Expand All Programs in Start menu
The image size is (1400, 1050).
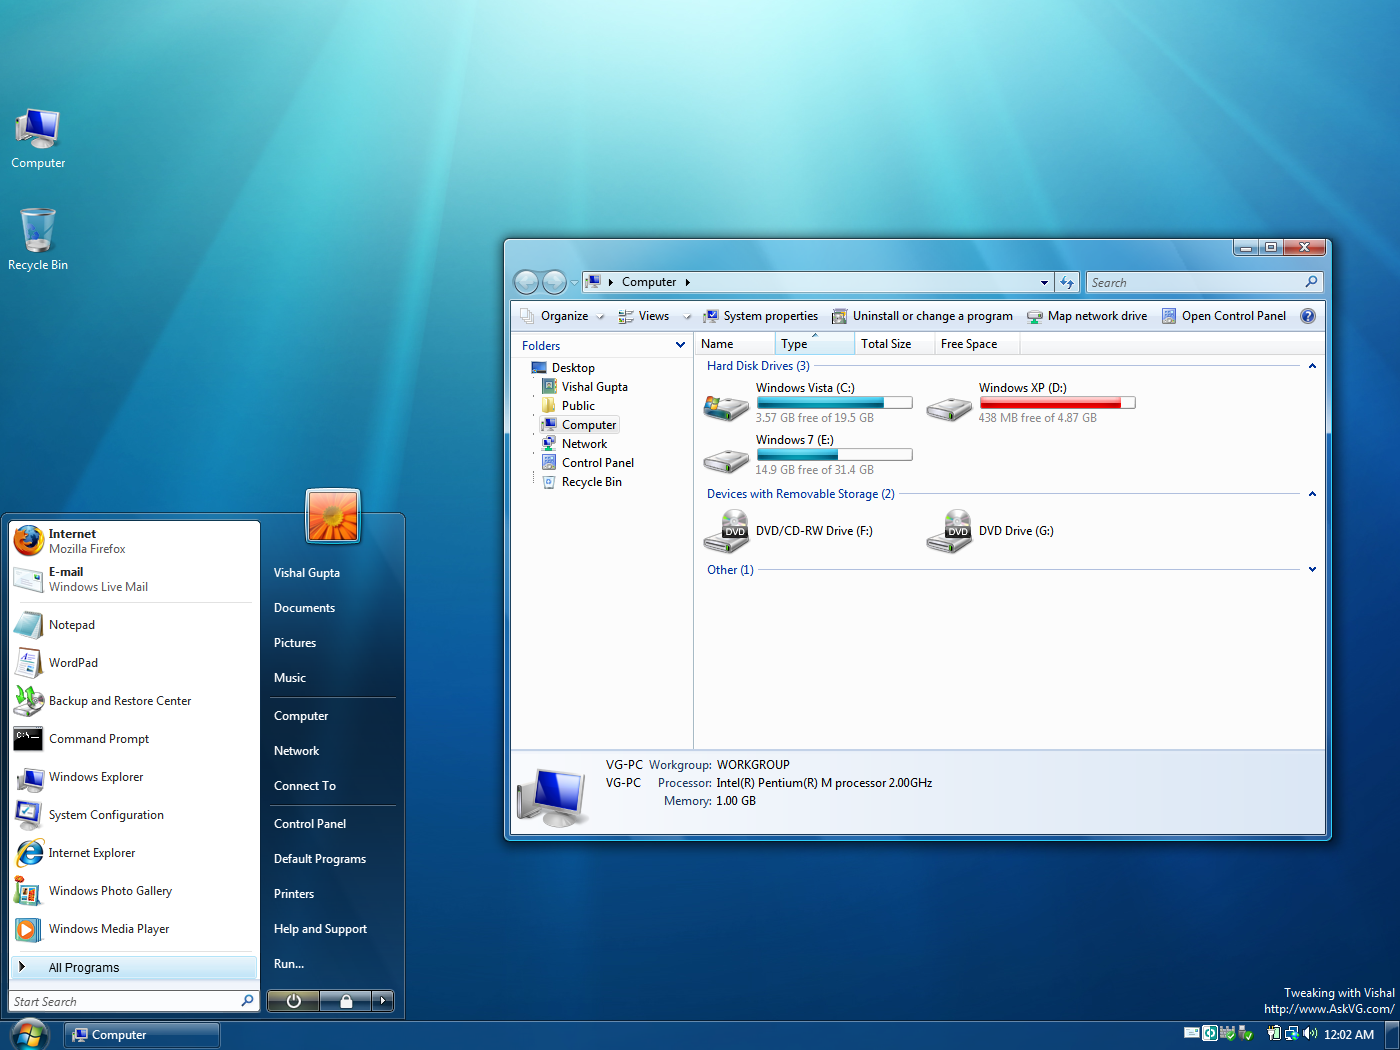pos(134,967)
